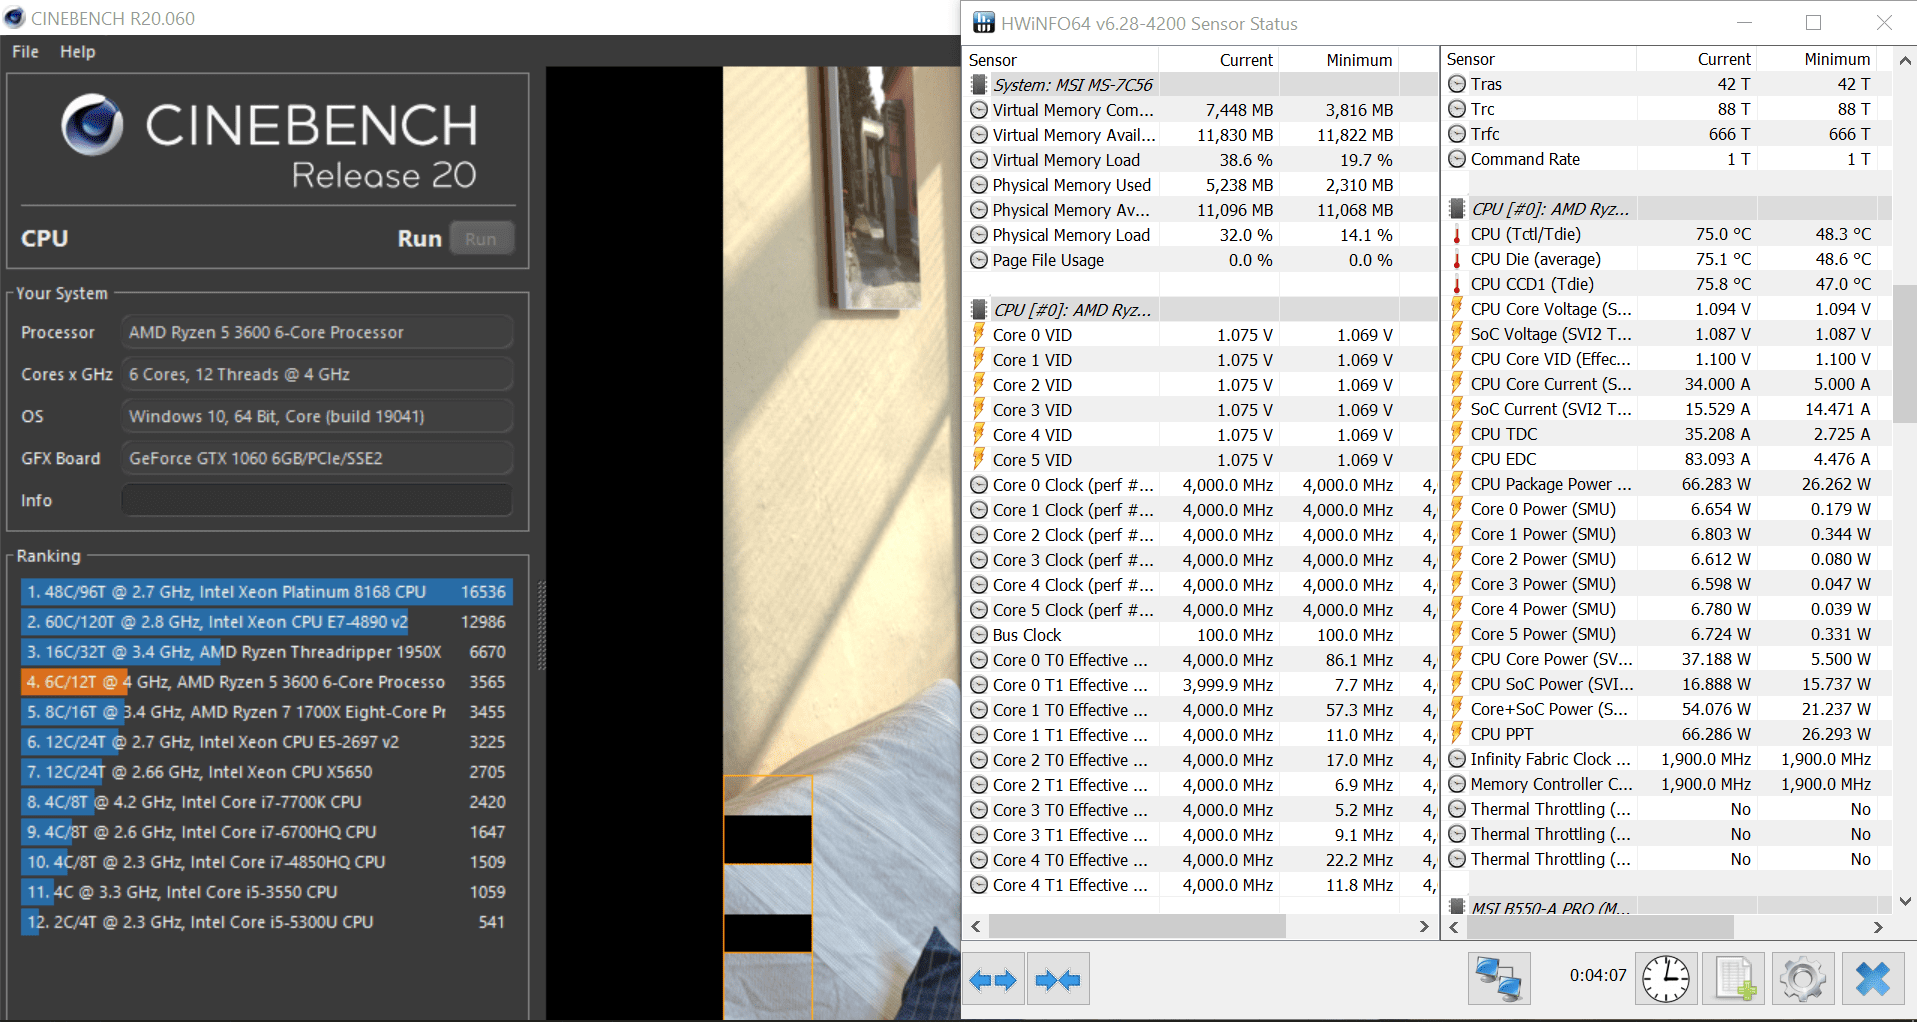Select the Core 4 Power (SMU) row
The height and width of the screenshot is (1022, 1917).
click(1668, 609)
